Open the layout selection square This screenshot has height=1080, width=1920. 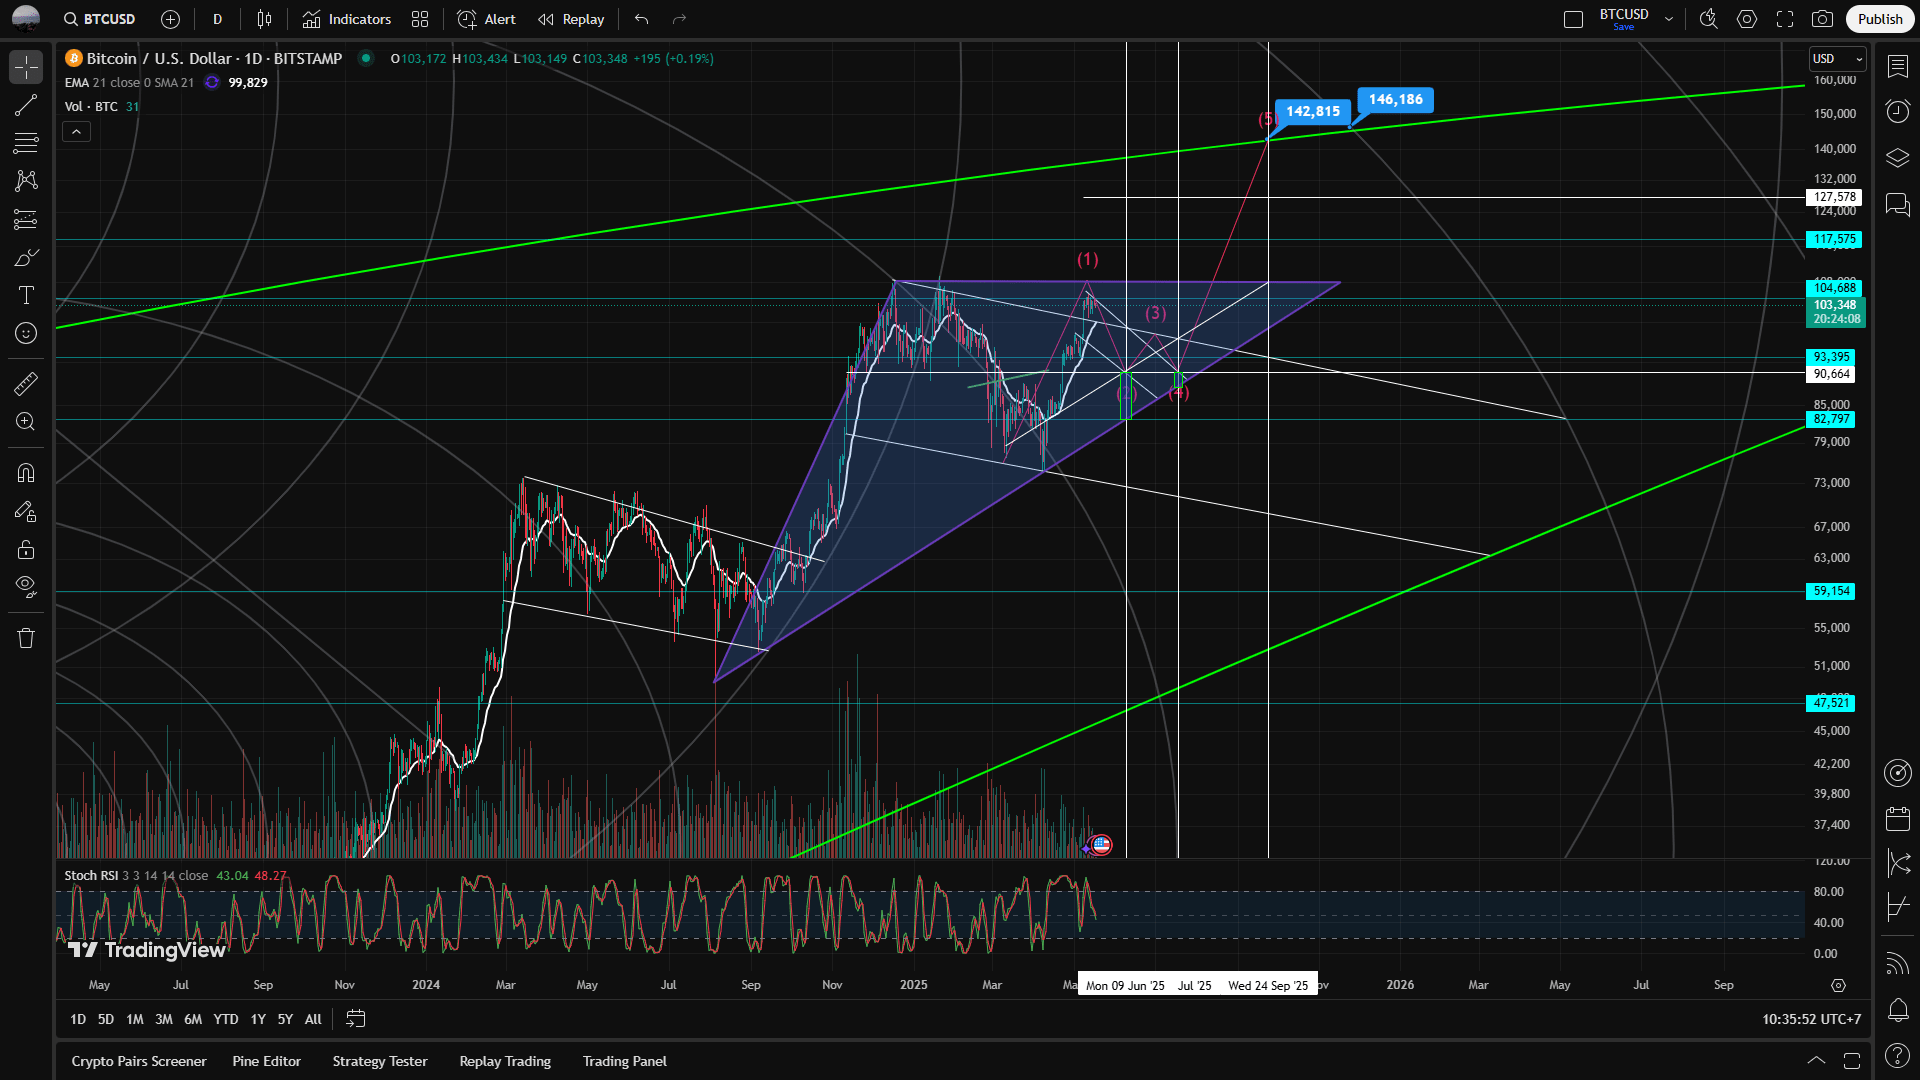pyautogui.click(x=1573, y=19)
